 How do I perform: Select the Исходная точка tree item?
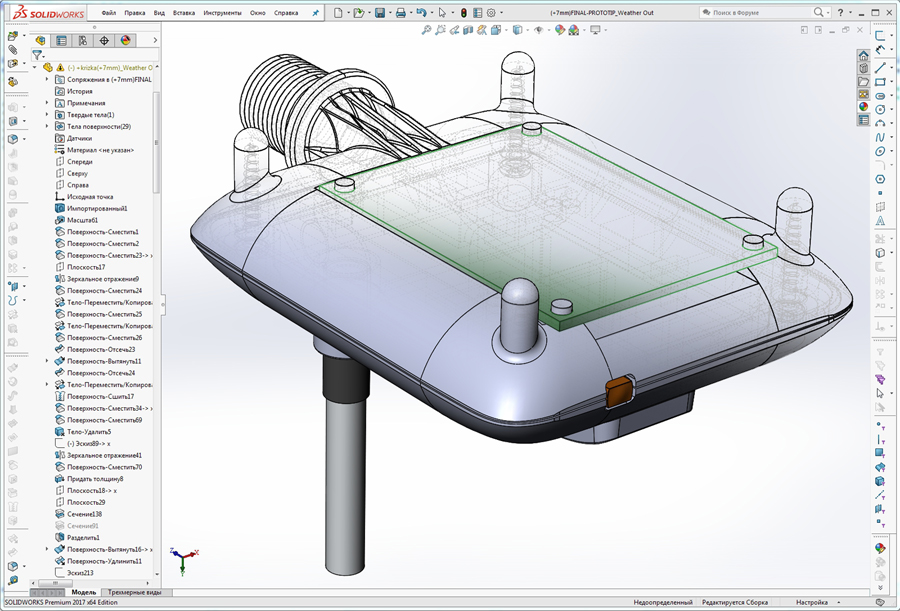[x=90, y=197]
